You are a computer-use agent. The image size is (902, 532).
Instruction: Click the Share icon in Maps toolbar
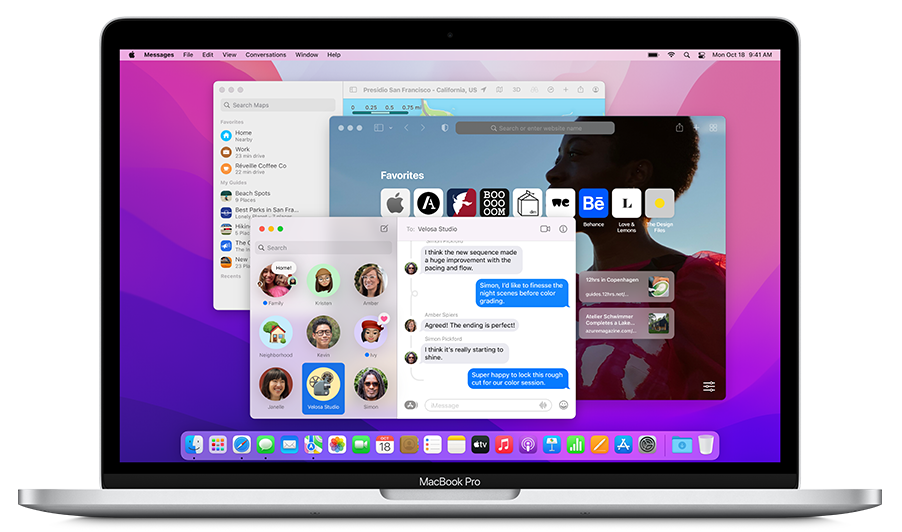[580, 90]
